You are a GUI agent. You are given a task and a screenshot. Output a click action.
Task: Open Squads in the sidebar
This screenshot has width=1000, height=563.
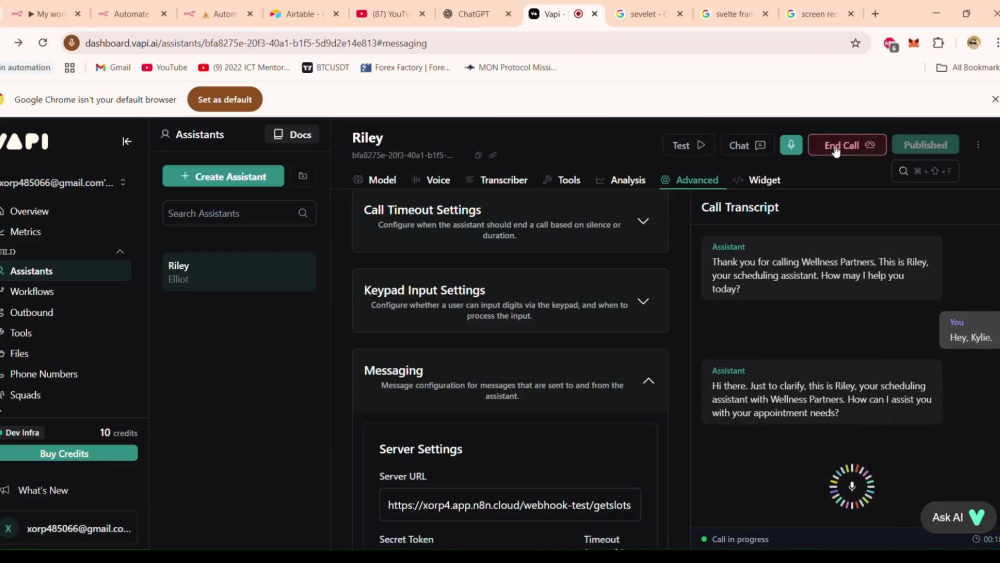[25, 395]
